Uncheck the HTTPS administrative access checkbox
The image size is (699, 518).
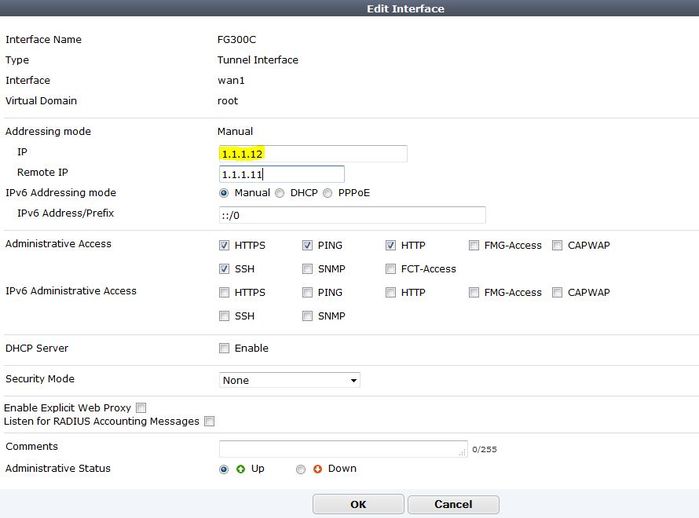pyautogui.click(x=225, y=244)
